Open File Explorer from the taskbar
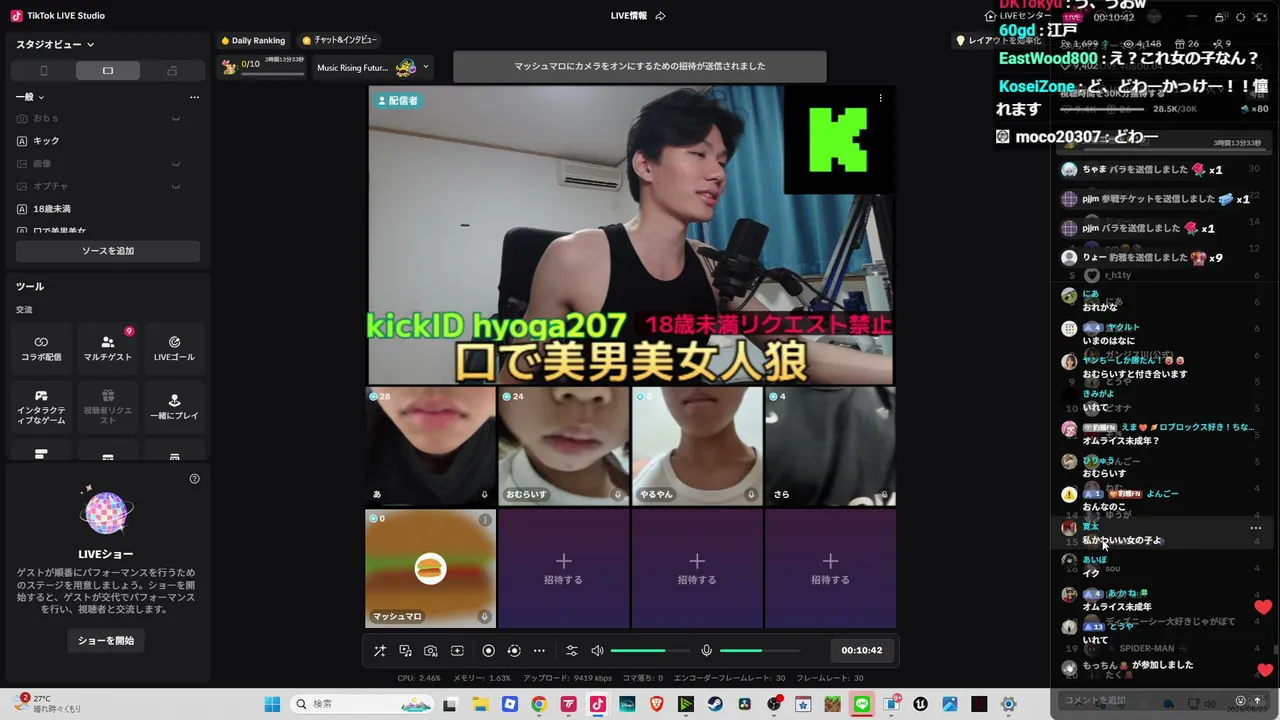Screen dimensions: 1280x720 [480, 704]
